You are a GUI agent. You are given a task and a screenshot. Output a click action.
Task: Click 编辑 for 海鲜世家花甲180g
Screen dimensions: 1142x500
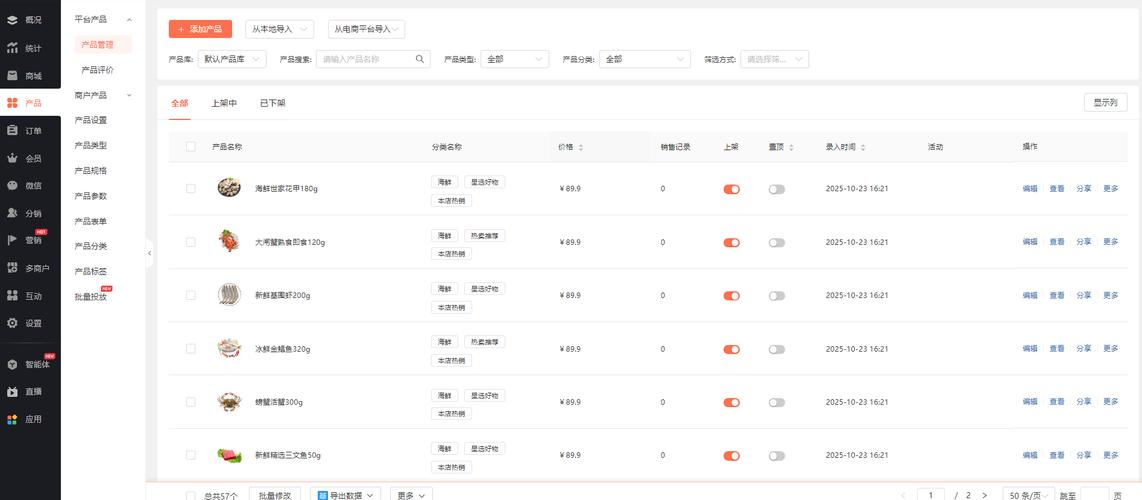coord(1030,189)
